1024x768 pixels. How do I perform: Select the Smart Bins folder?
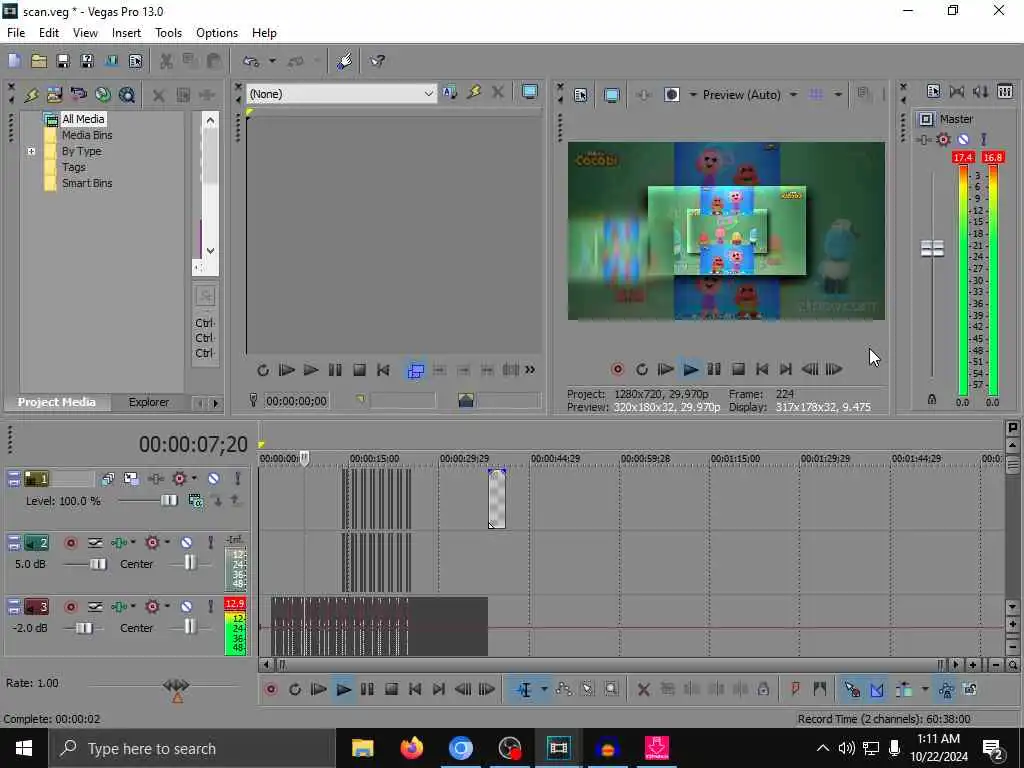click(87, 184)
